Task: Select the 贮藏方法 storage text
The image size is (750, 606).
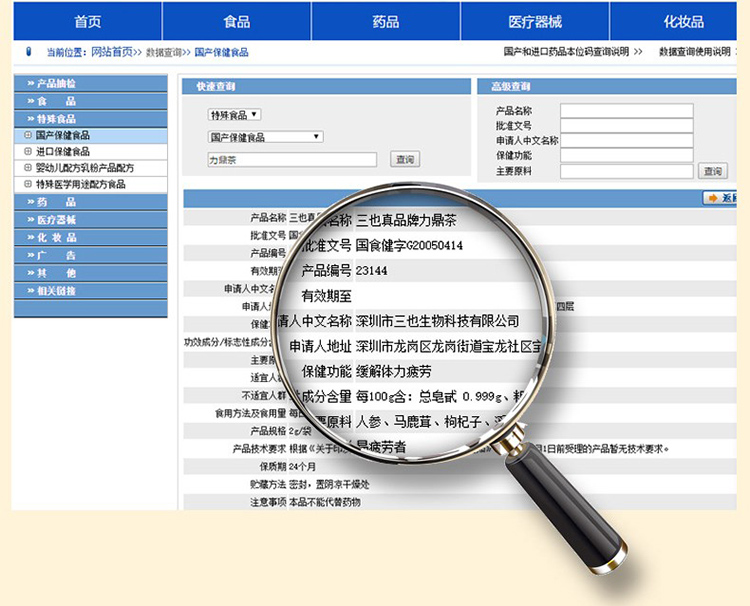Action: pos(329,485)
